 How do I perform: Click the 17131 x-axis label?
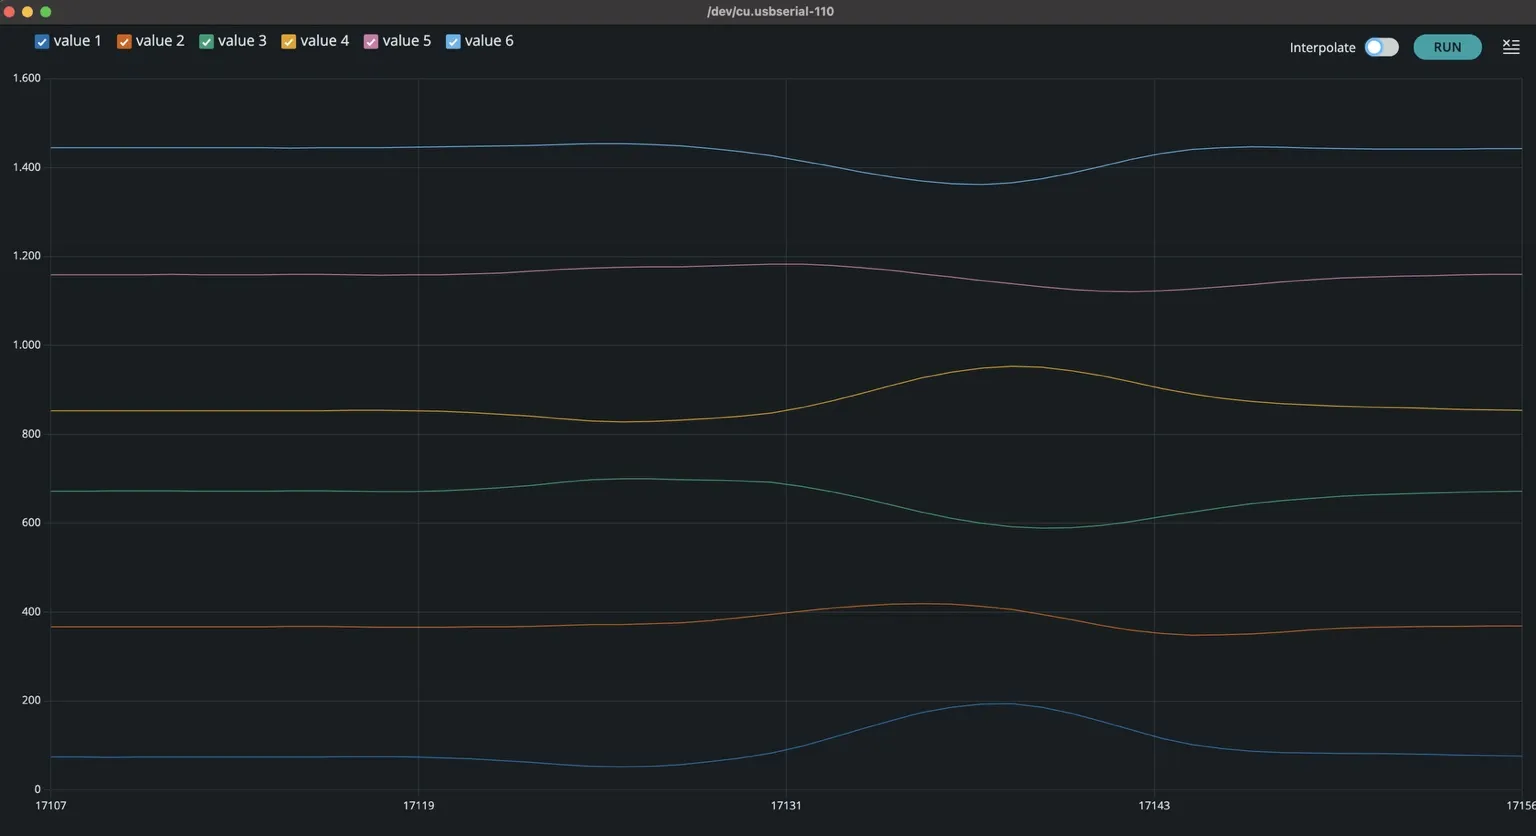coord(786,805)
